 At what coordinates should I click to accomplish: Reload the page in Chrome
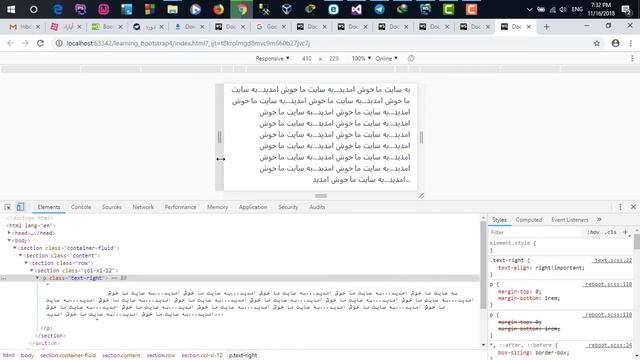point(40,43)
